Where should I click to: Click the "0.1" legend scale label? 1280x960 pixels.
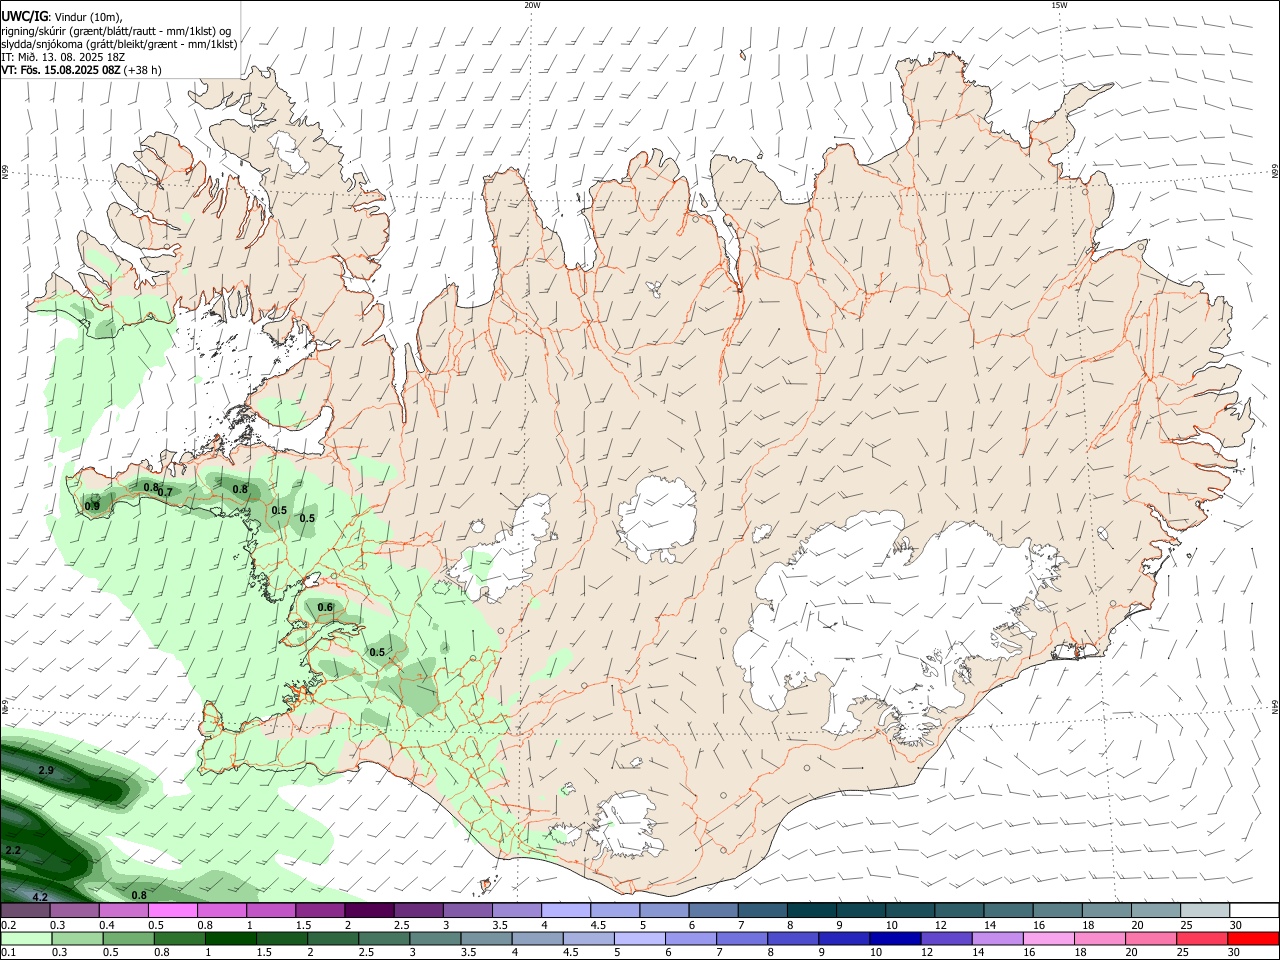click(9, 953)
